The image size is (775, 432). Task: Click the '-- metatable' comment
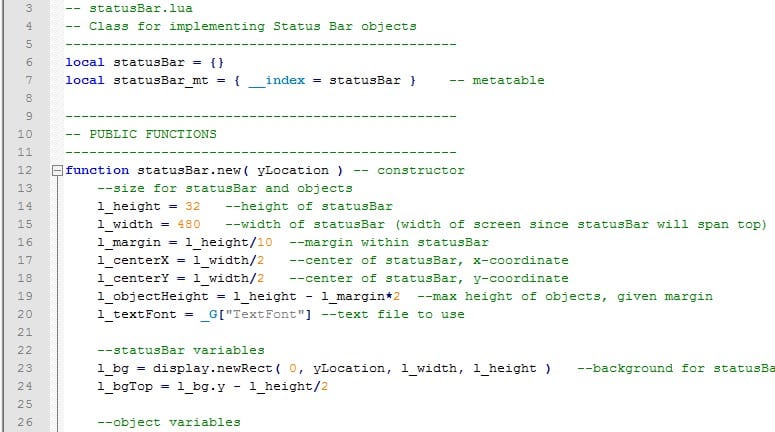[x=497, y=80]
